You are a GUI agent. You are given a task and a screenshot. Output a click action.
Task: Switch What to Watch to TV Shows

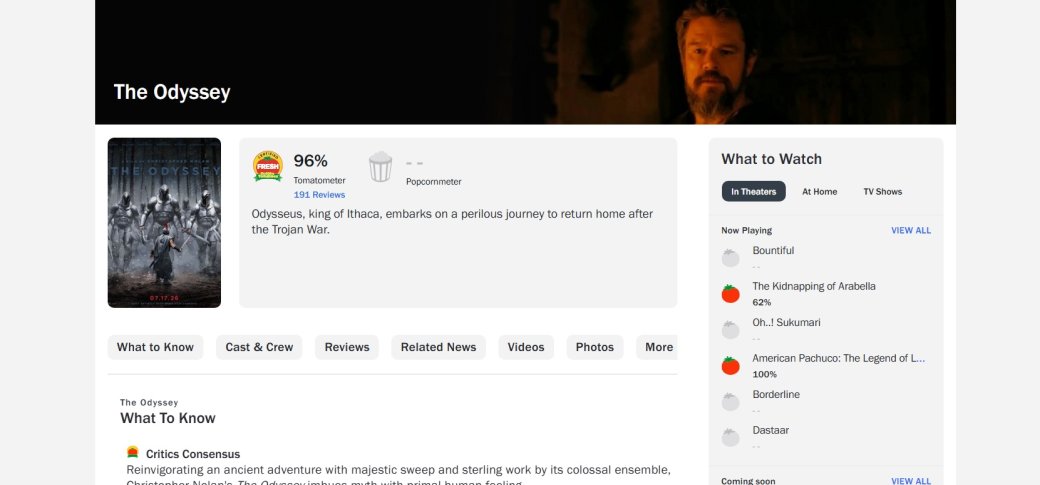tap(882, 191)
